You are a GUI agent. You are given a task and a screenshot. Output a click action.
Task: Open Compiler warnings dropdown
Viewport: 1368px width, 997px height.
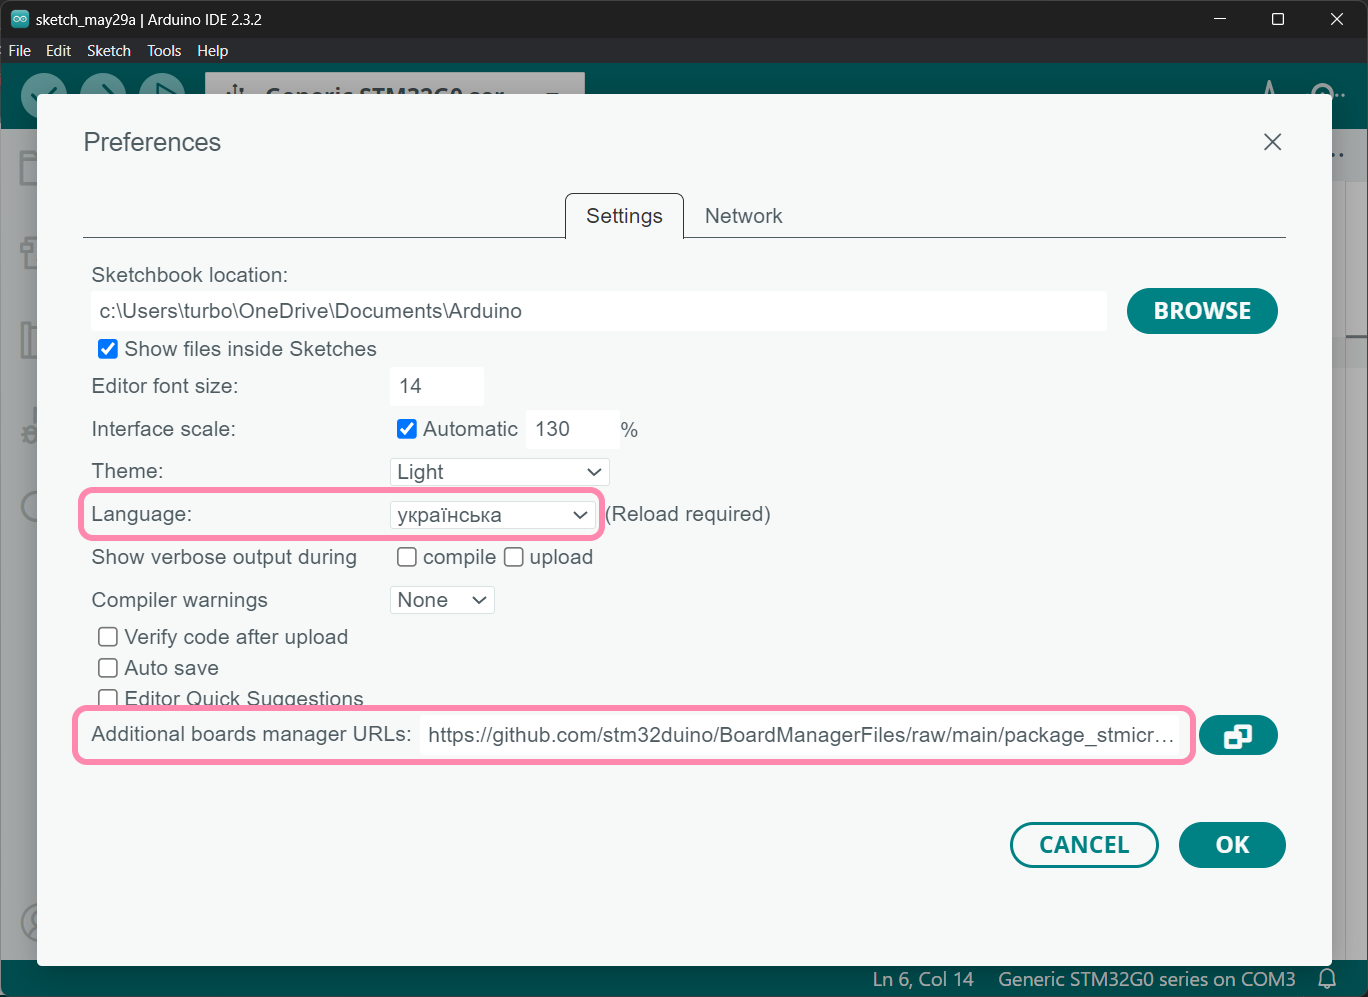(441, 600)
